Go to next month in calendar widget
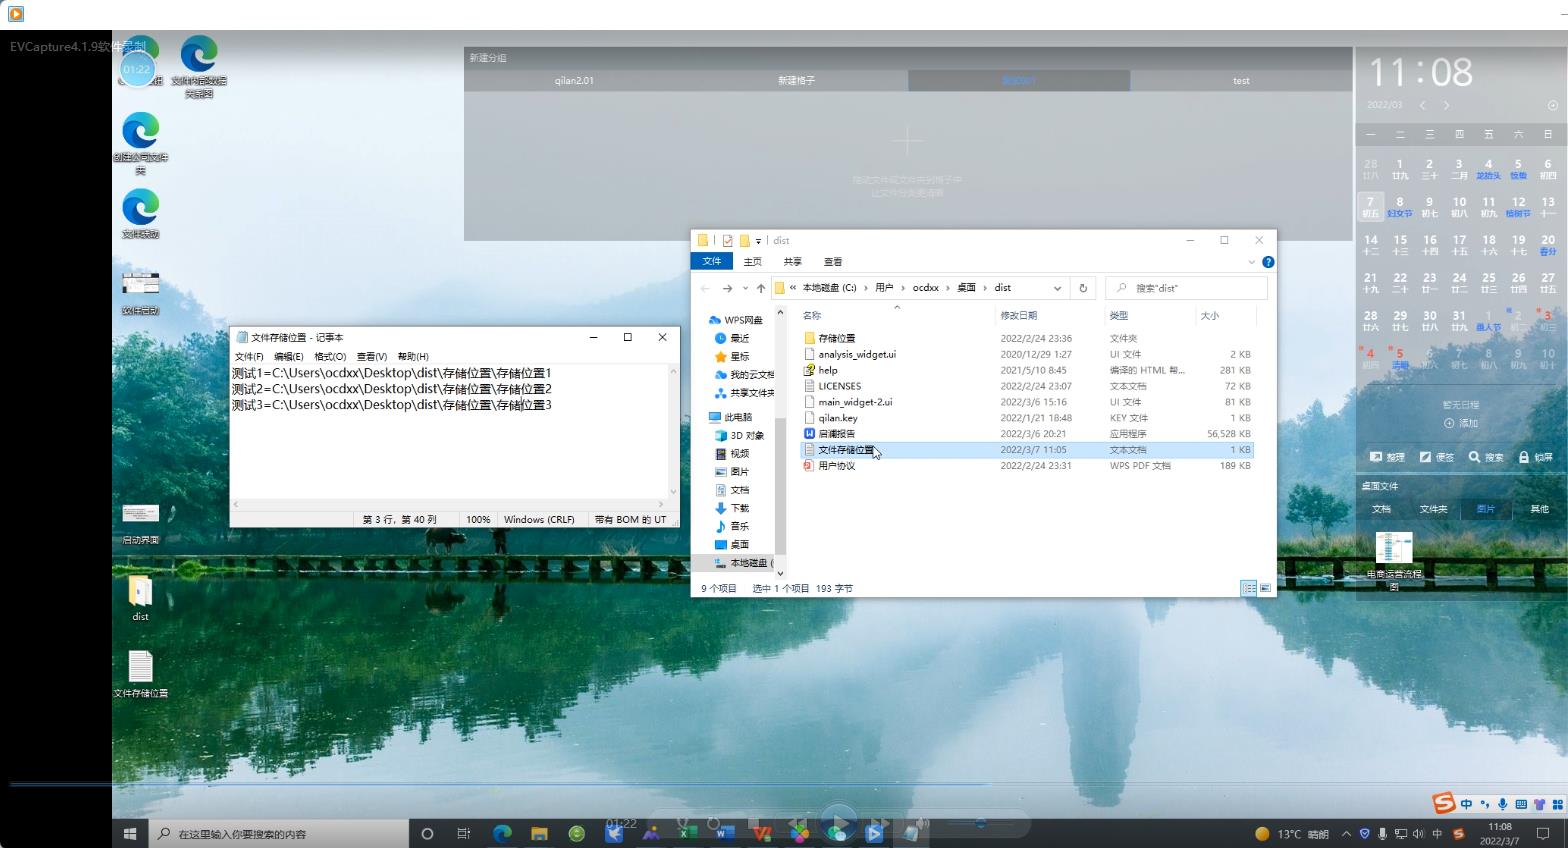 [x=1447, y=105]
